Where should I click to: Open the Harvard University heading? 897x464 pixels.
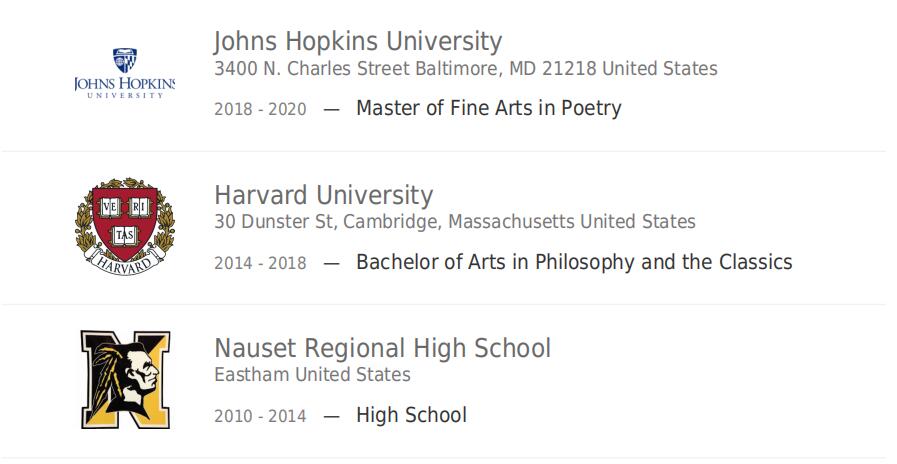click(324, 195)
